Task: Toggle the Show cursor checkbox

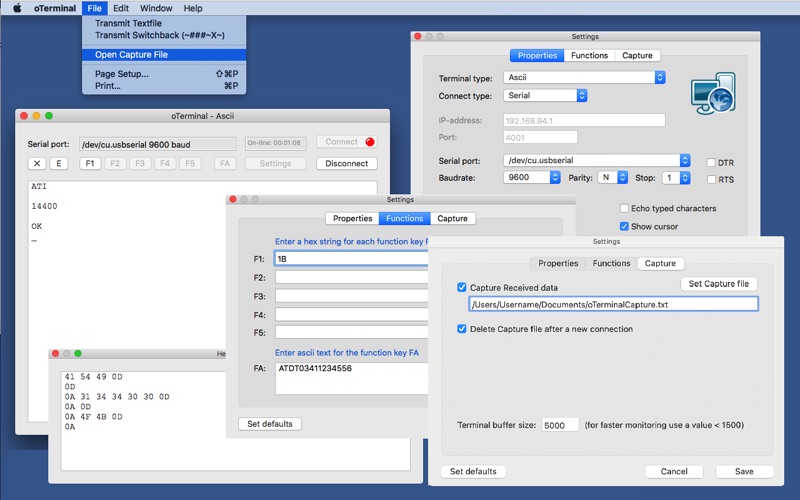Action: pos(624,227)
